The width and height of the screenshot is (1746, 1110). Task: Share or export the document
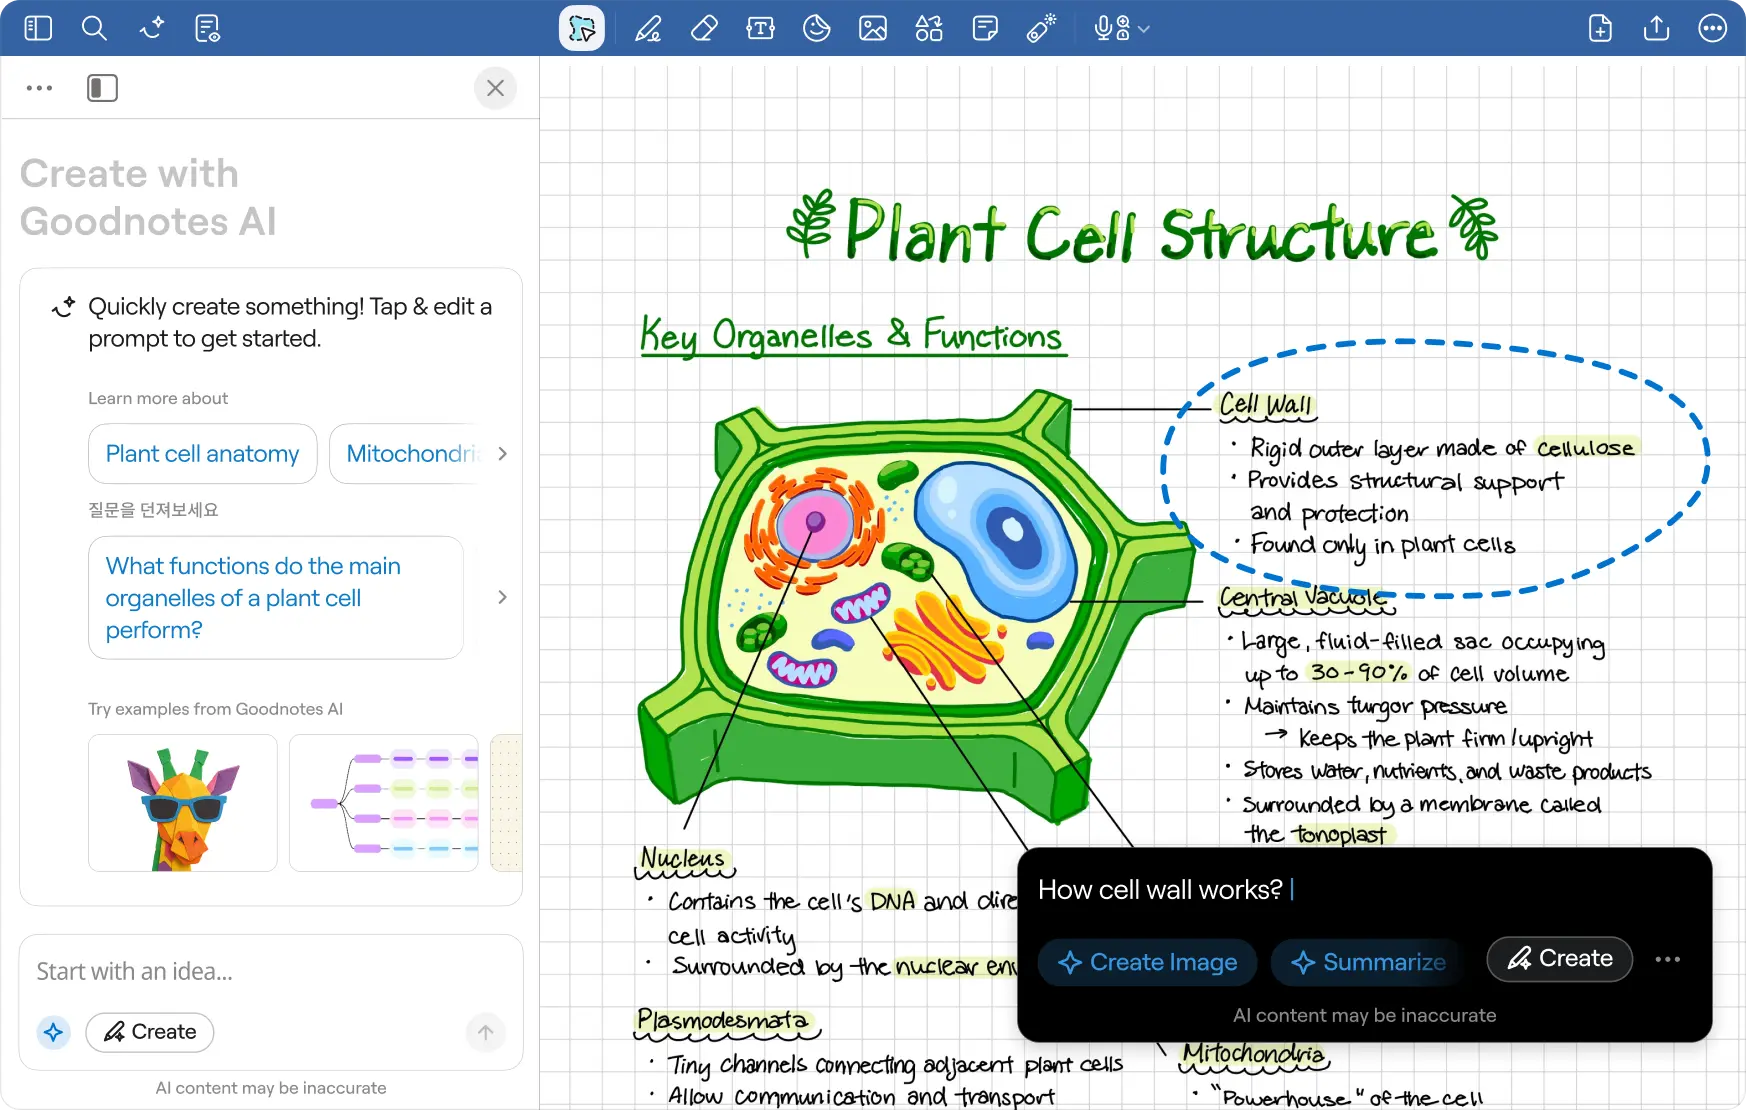1656,28
